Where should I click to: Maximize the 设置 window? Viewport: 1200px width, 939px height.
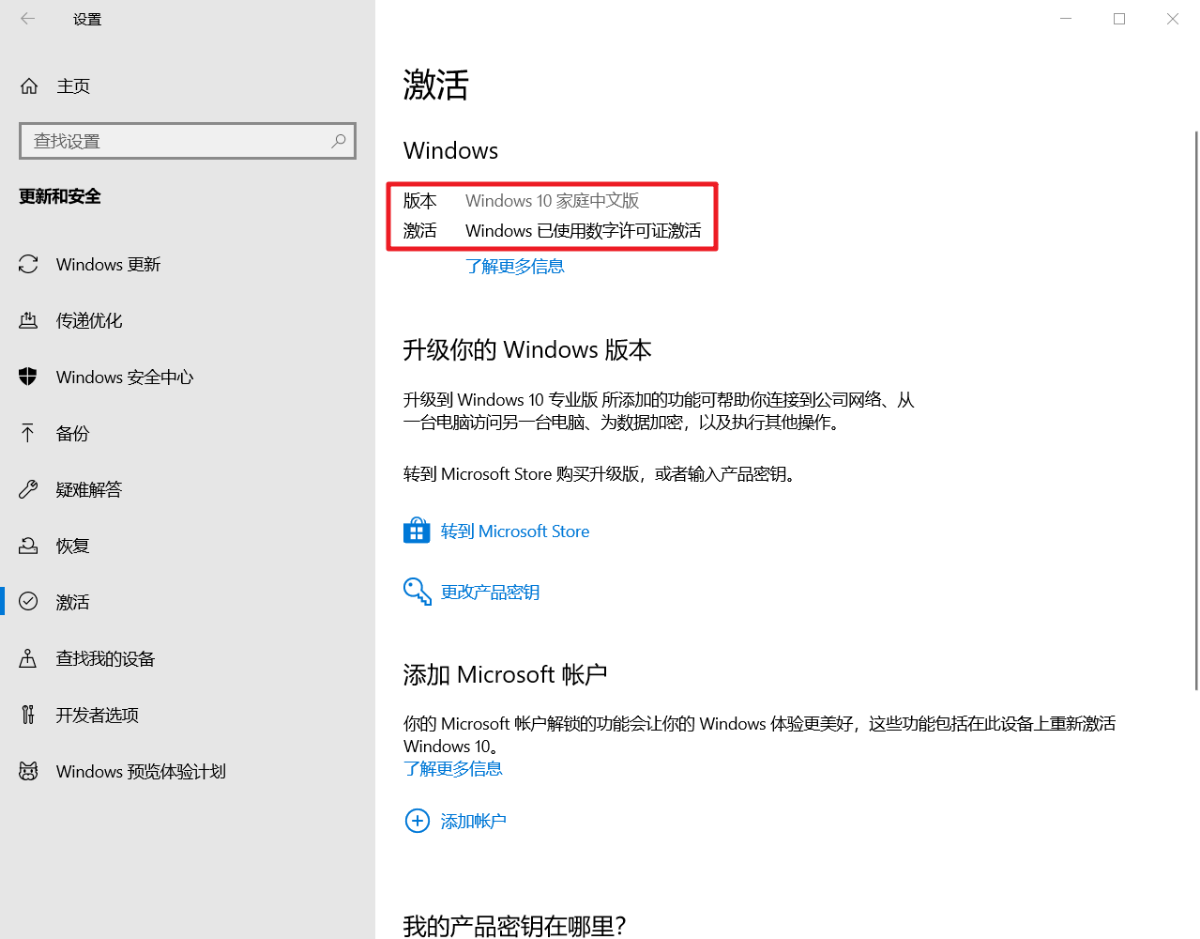(1119, 19)
